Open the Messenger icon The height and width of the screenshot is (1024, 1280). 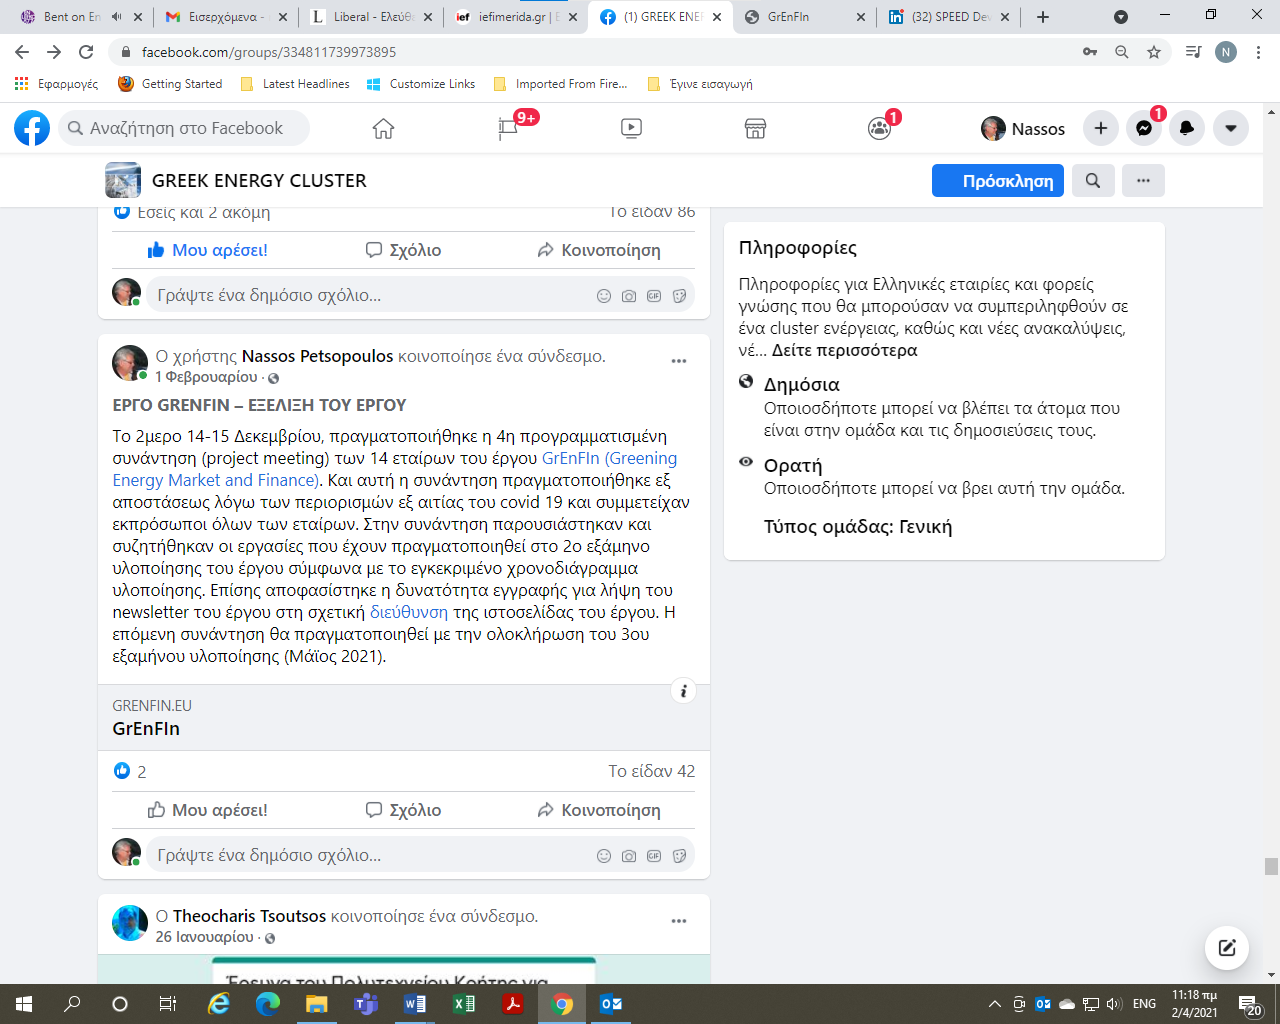[x=1144, y=128]
